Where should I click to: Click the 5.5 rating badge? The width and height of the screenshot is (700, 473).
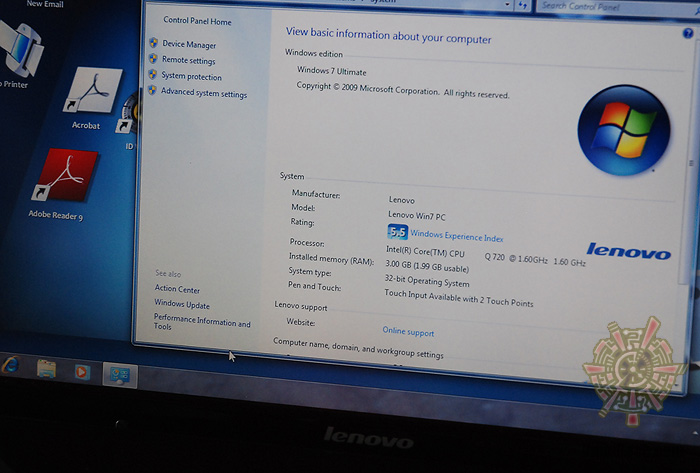click(x=397, y=232)
